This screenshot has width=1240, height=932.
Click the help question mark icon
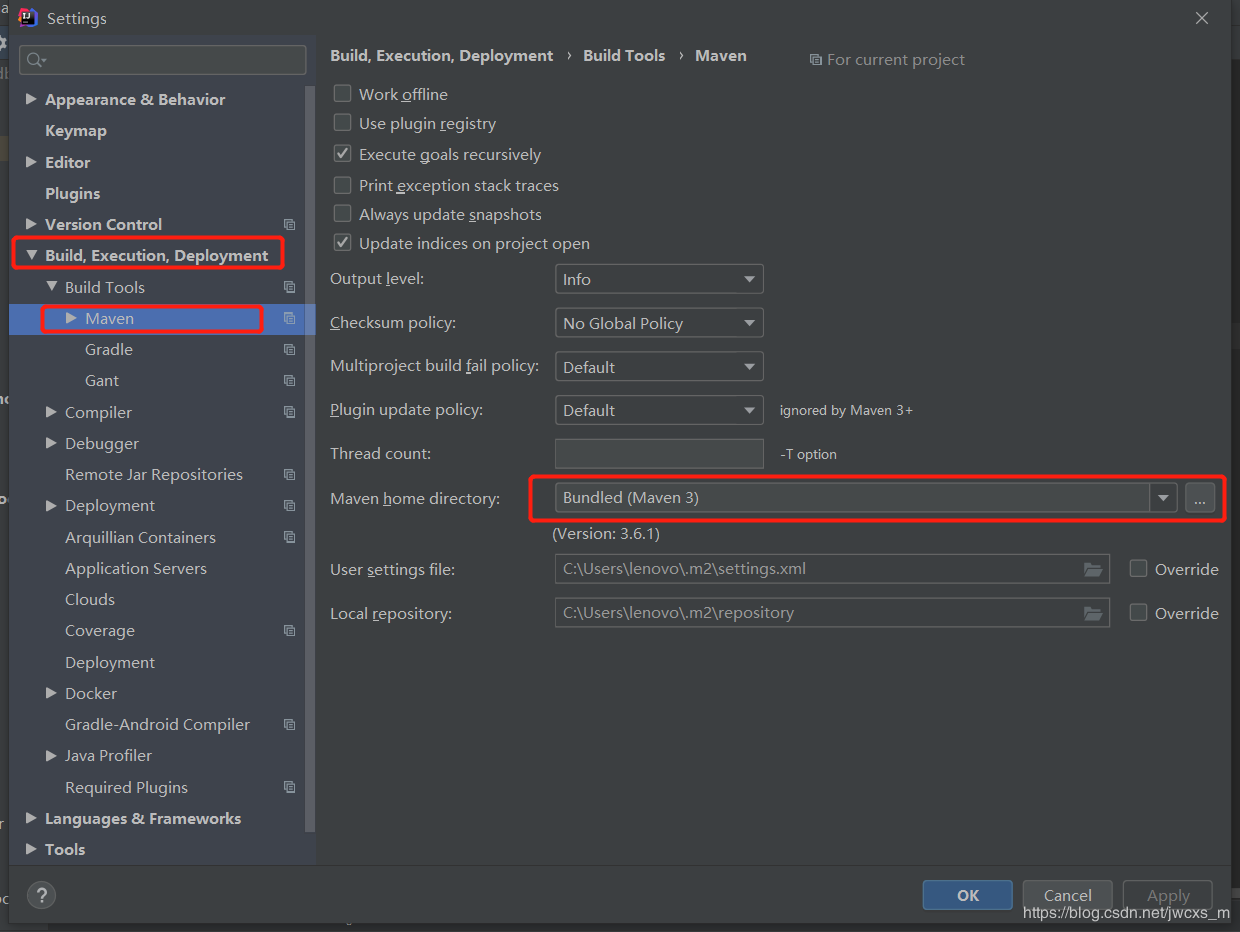tap(42, 895)
